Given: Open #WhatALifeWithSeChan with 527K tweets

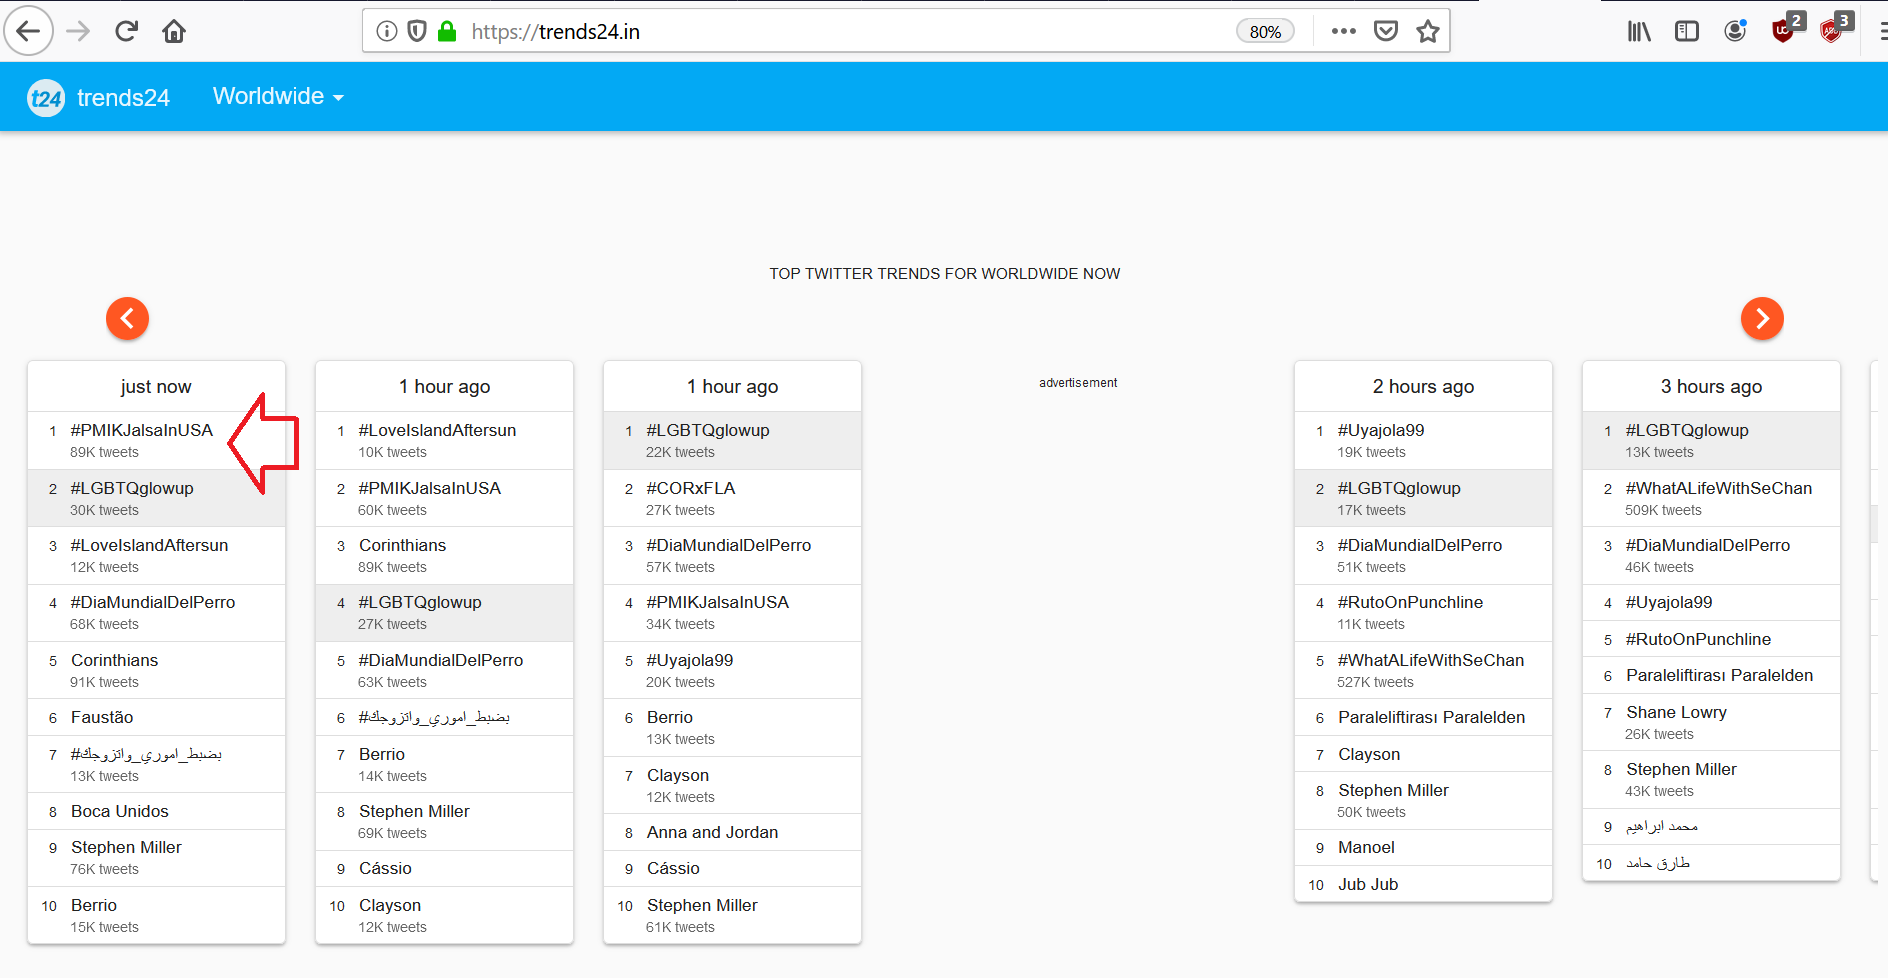Looking at the screenshot, I should (1431, 660).
